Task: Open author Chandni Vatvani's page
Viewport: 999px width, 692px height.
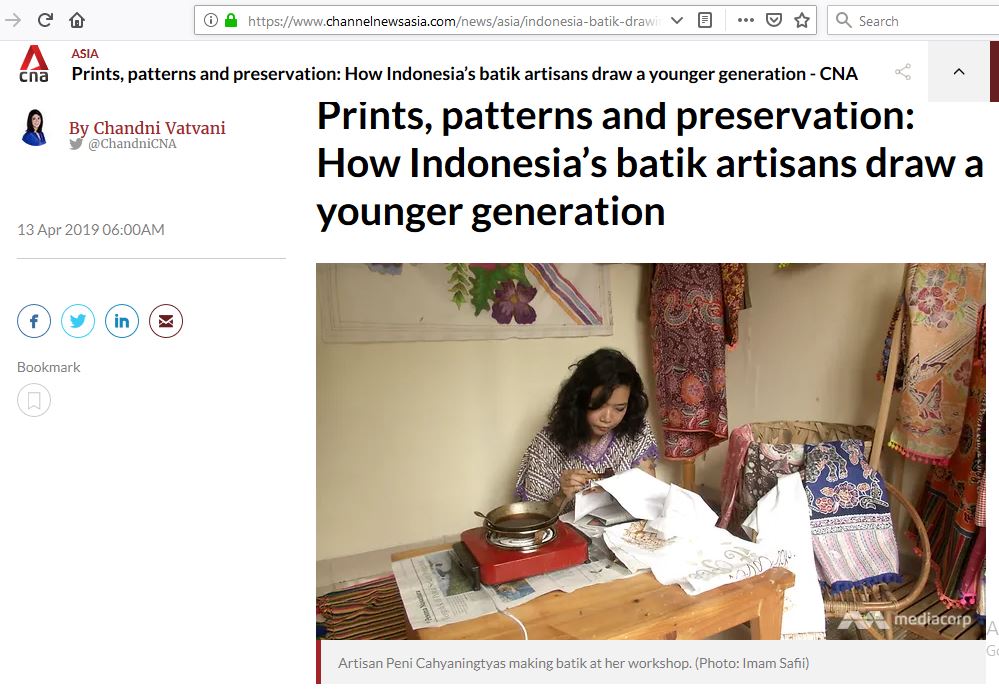Action: click(x=147, y=128)
